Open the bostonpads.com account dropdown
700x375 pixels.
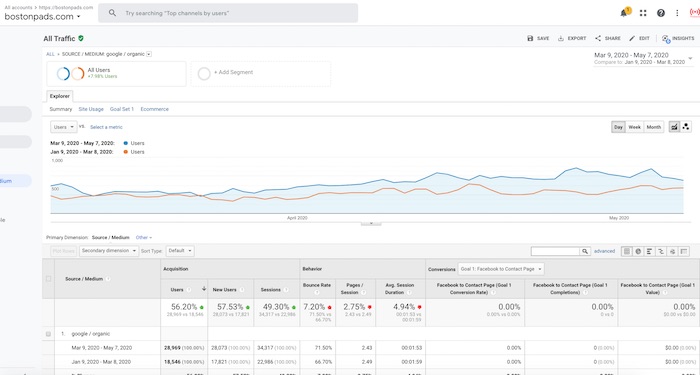[42, 17]
